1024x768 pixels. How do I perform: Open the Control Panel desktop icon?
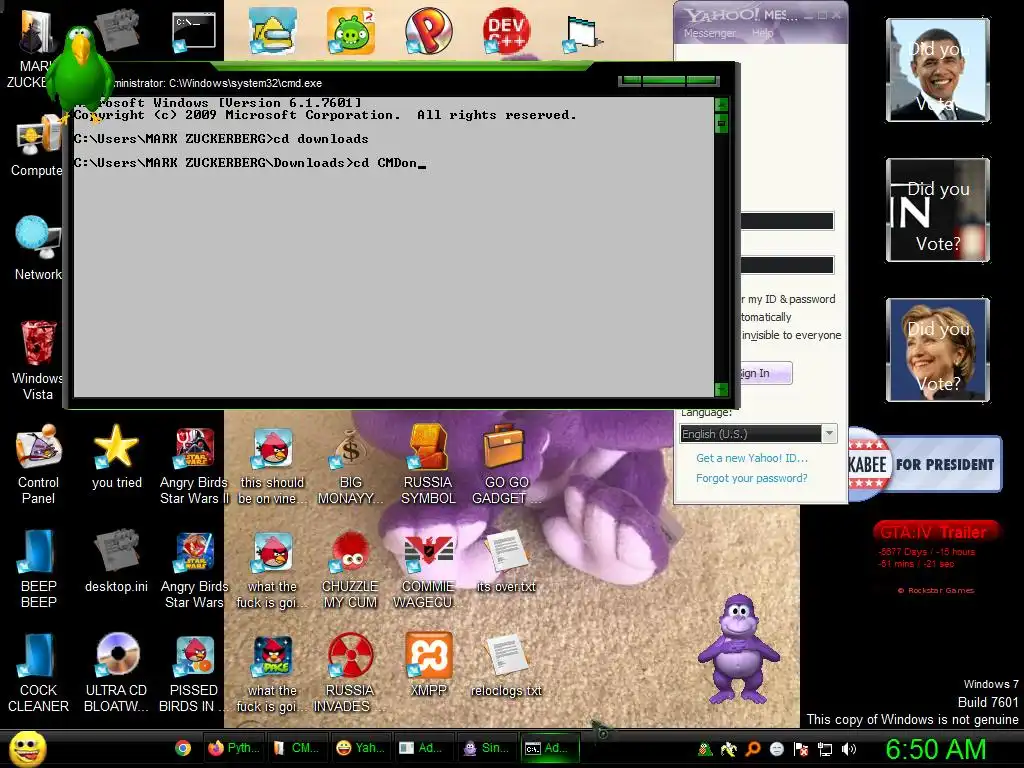[38, 464]
